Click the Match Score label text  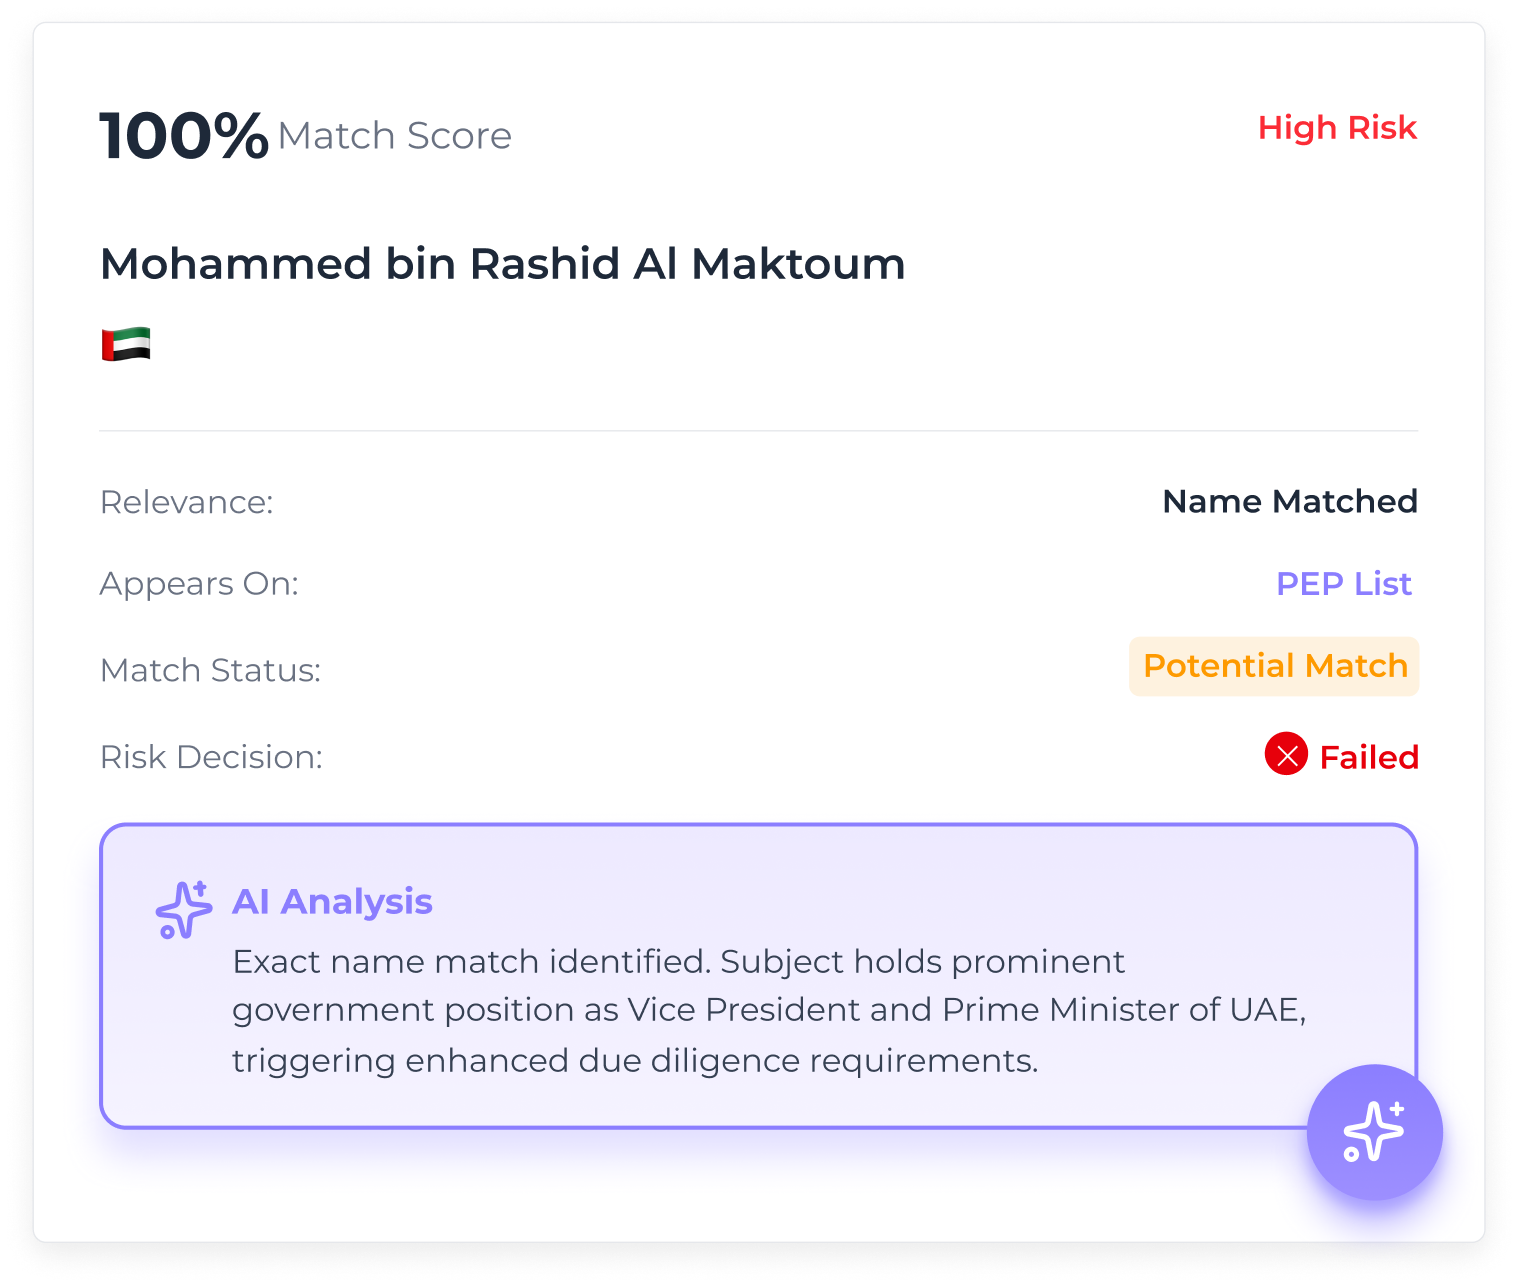pos(394,136)
